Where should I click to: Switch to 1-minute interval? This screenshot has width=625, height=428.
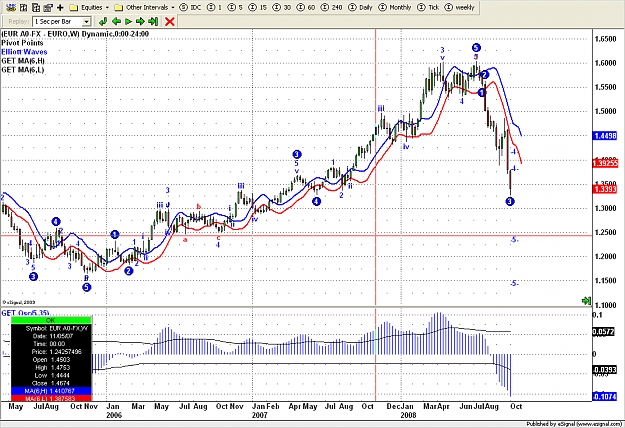coord(215,7)
